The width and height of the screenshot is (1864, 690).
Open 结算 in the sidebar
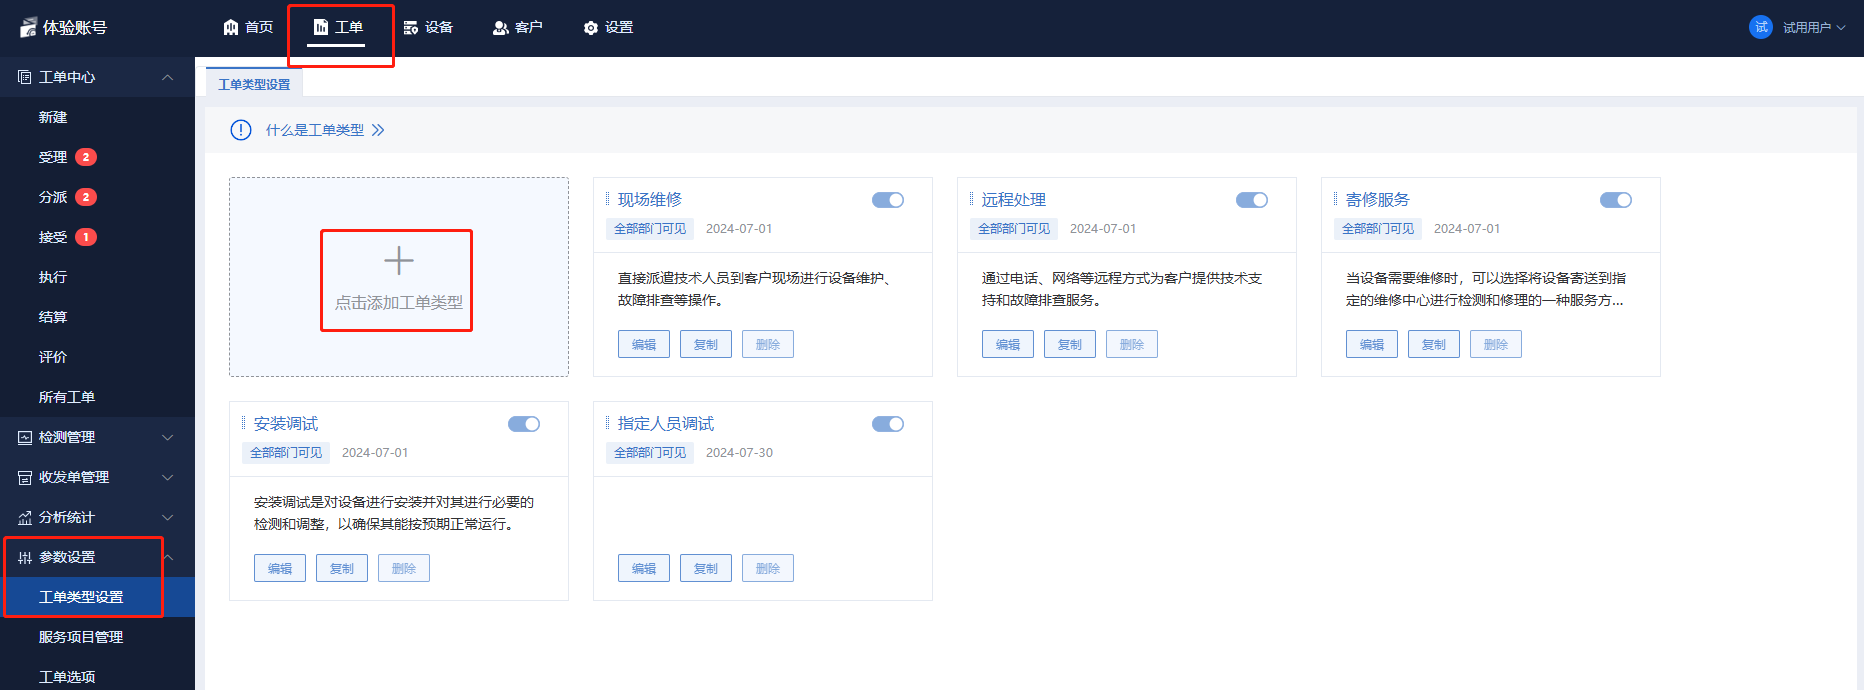pos(53,317)
